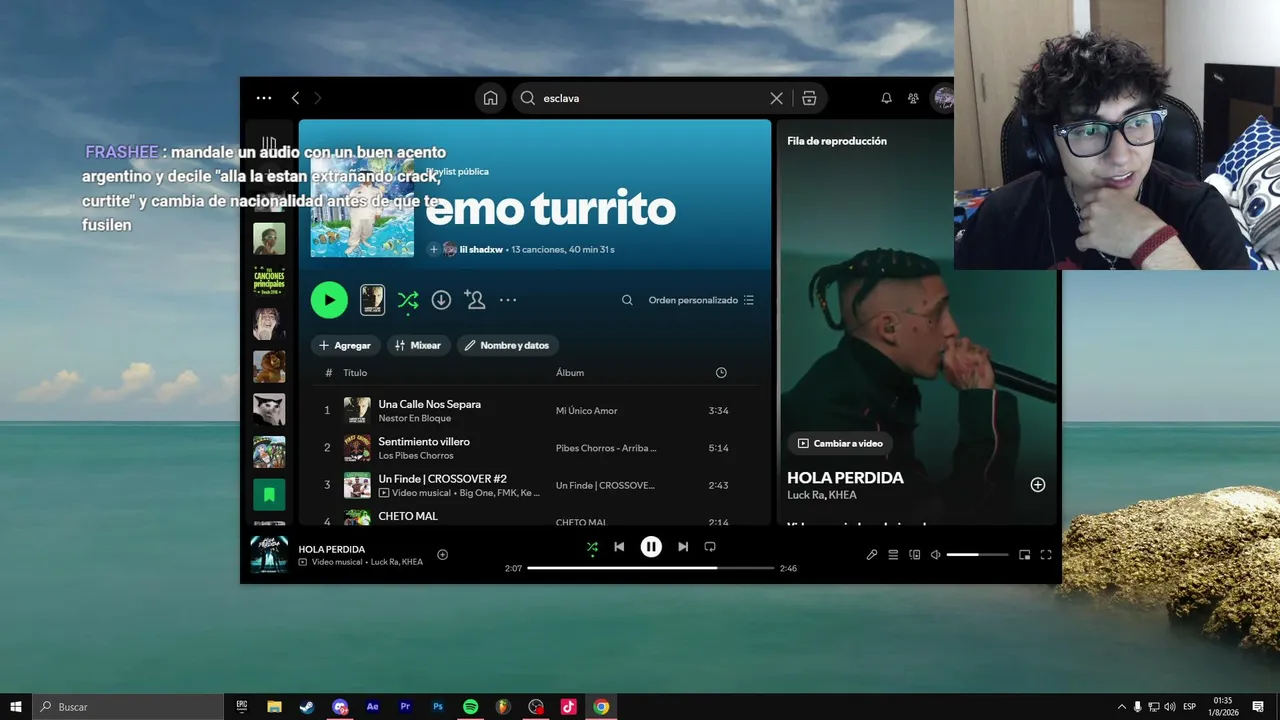1280x720 pixels.
Task: Adjust the Spotify volume slider
Action: [x=977, y=555]
